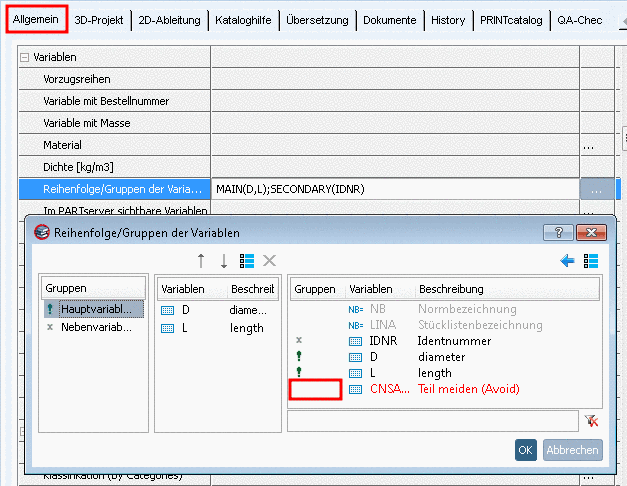Select variable L in middle list
The width and height of the screenshot is (627, 486).
coord(218,328)
